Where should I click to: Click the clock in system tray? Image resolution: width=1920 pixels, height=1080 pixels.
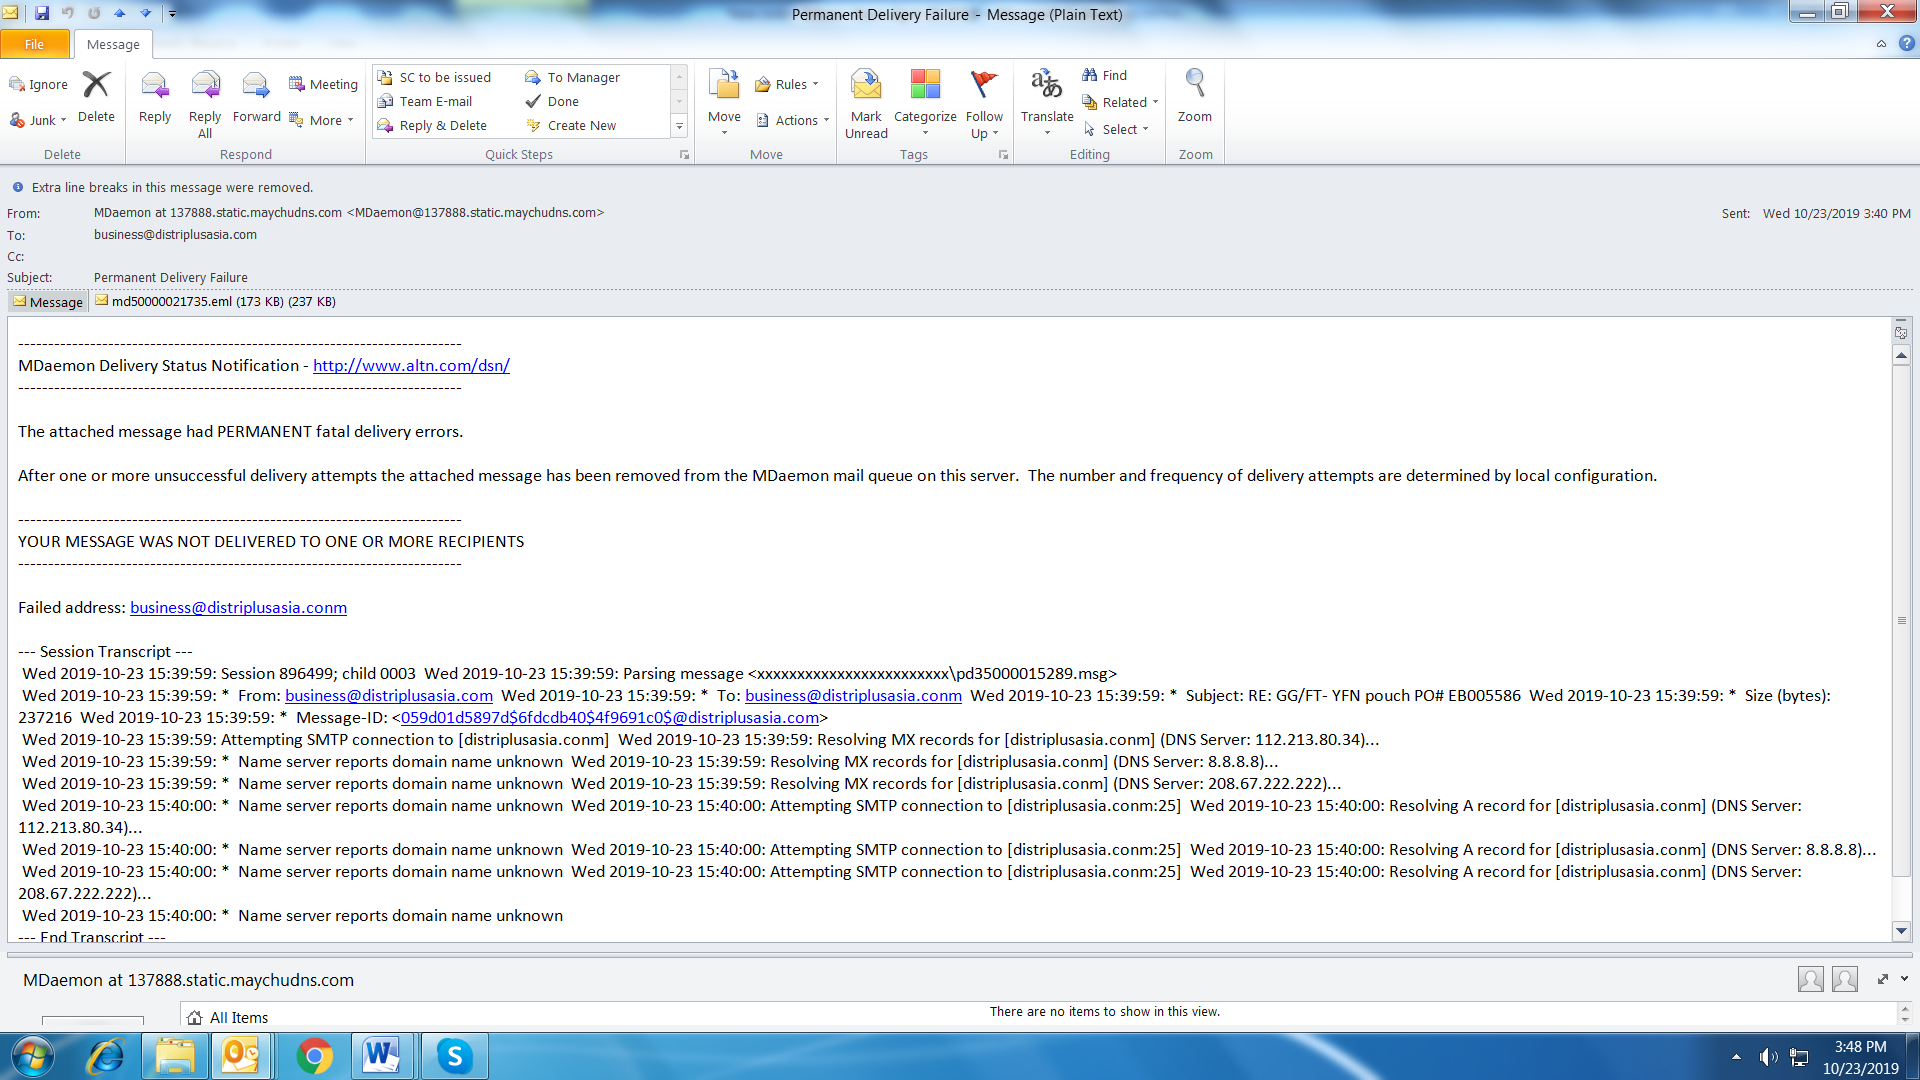pos(1860,1057)
